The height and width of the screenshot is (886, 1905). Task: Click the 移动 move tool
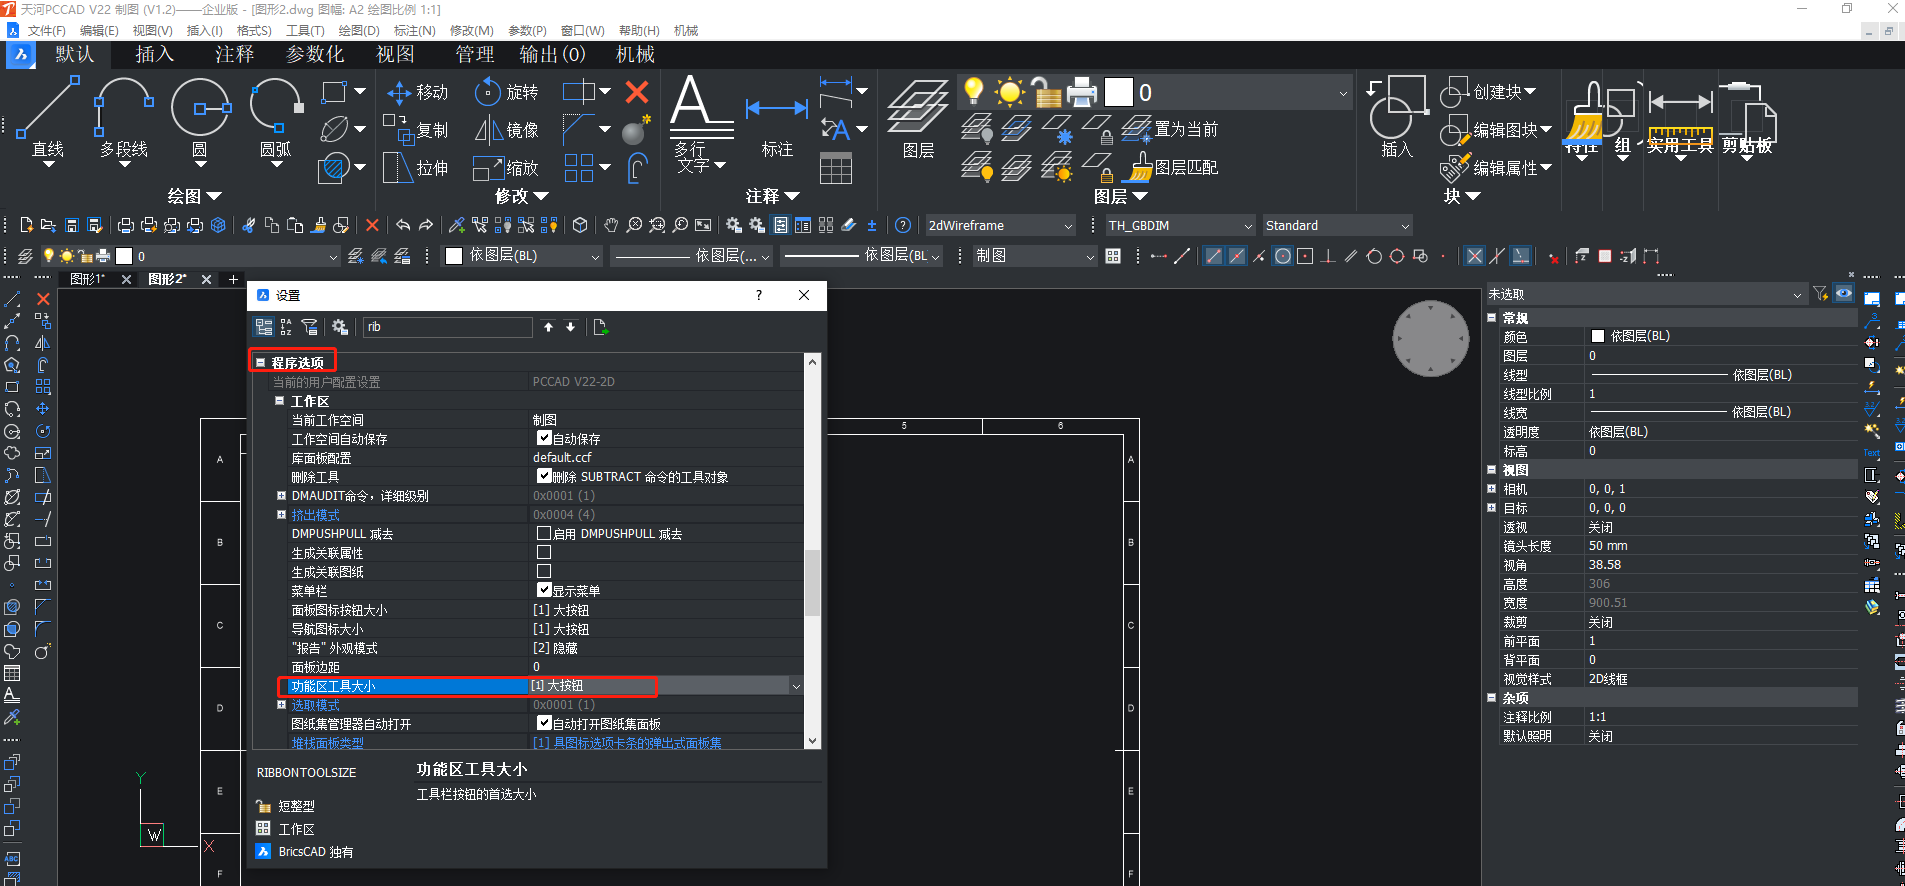coord(417,92)
